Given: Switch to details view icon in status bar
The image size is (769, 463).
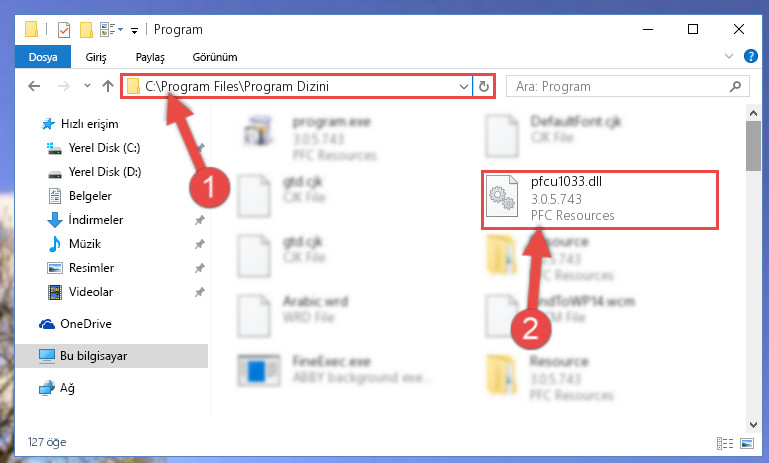Looking at the screenshot, I should tap(725, 443).
